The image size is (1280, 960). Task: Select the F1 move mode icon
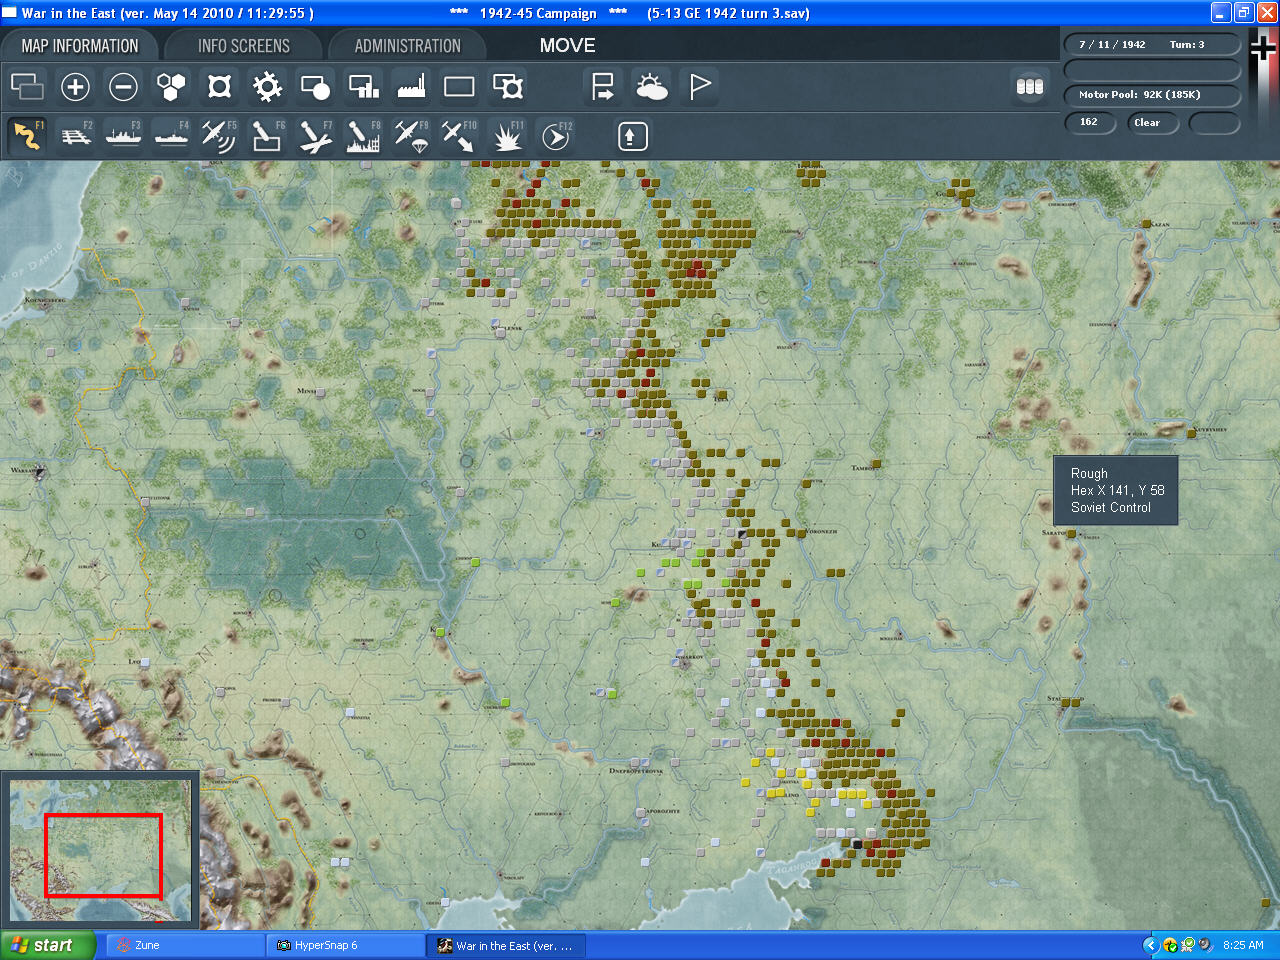pyautogui.click(x=27, y=136)
